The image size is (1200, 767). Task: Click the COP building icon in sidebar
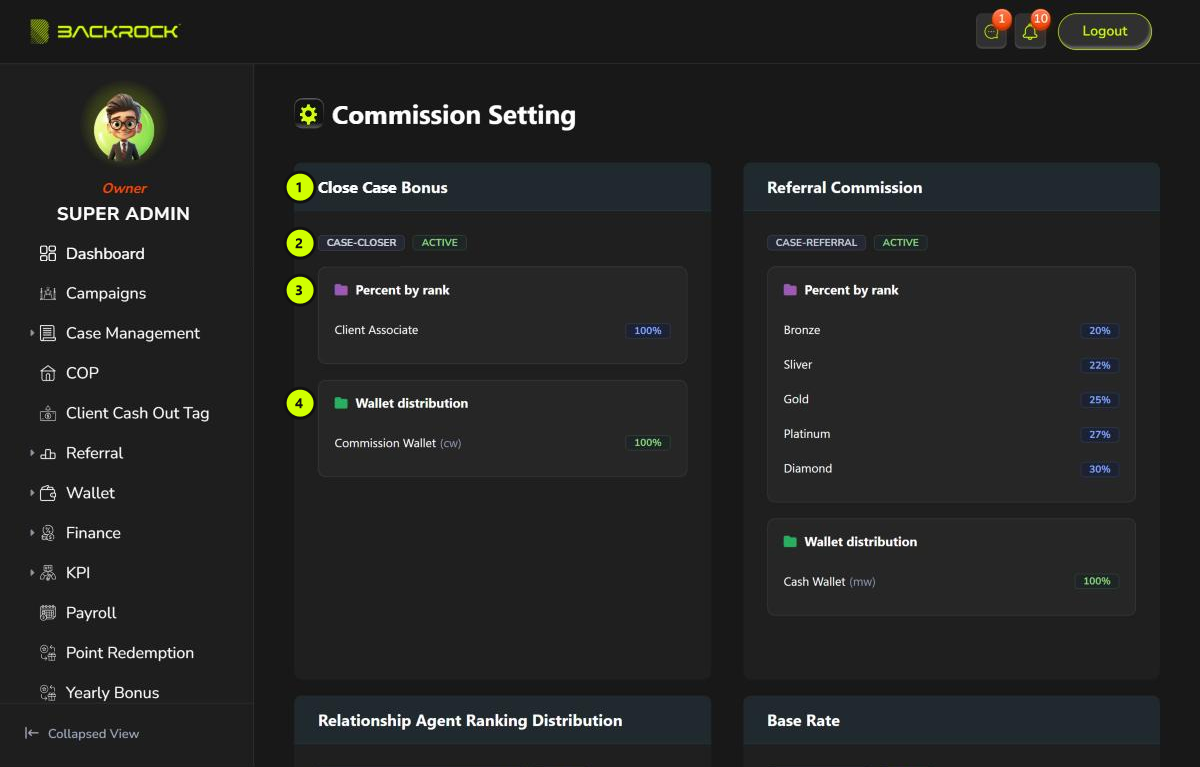[x=48, y=374]
